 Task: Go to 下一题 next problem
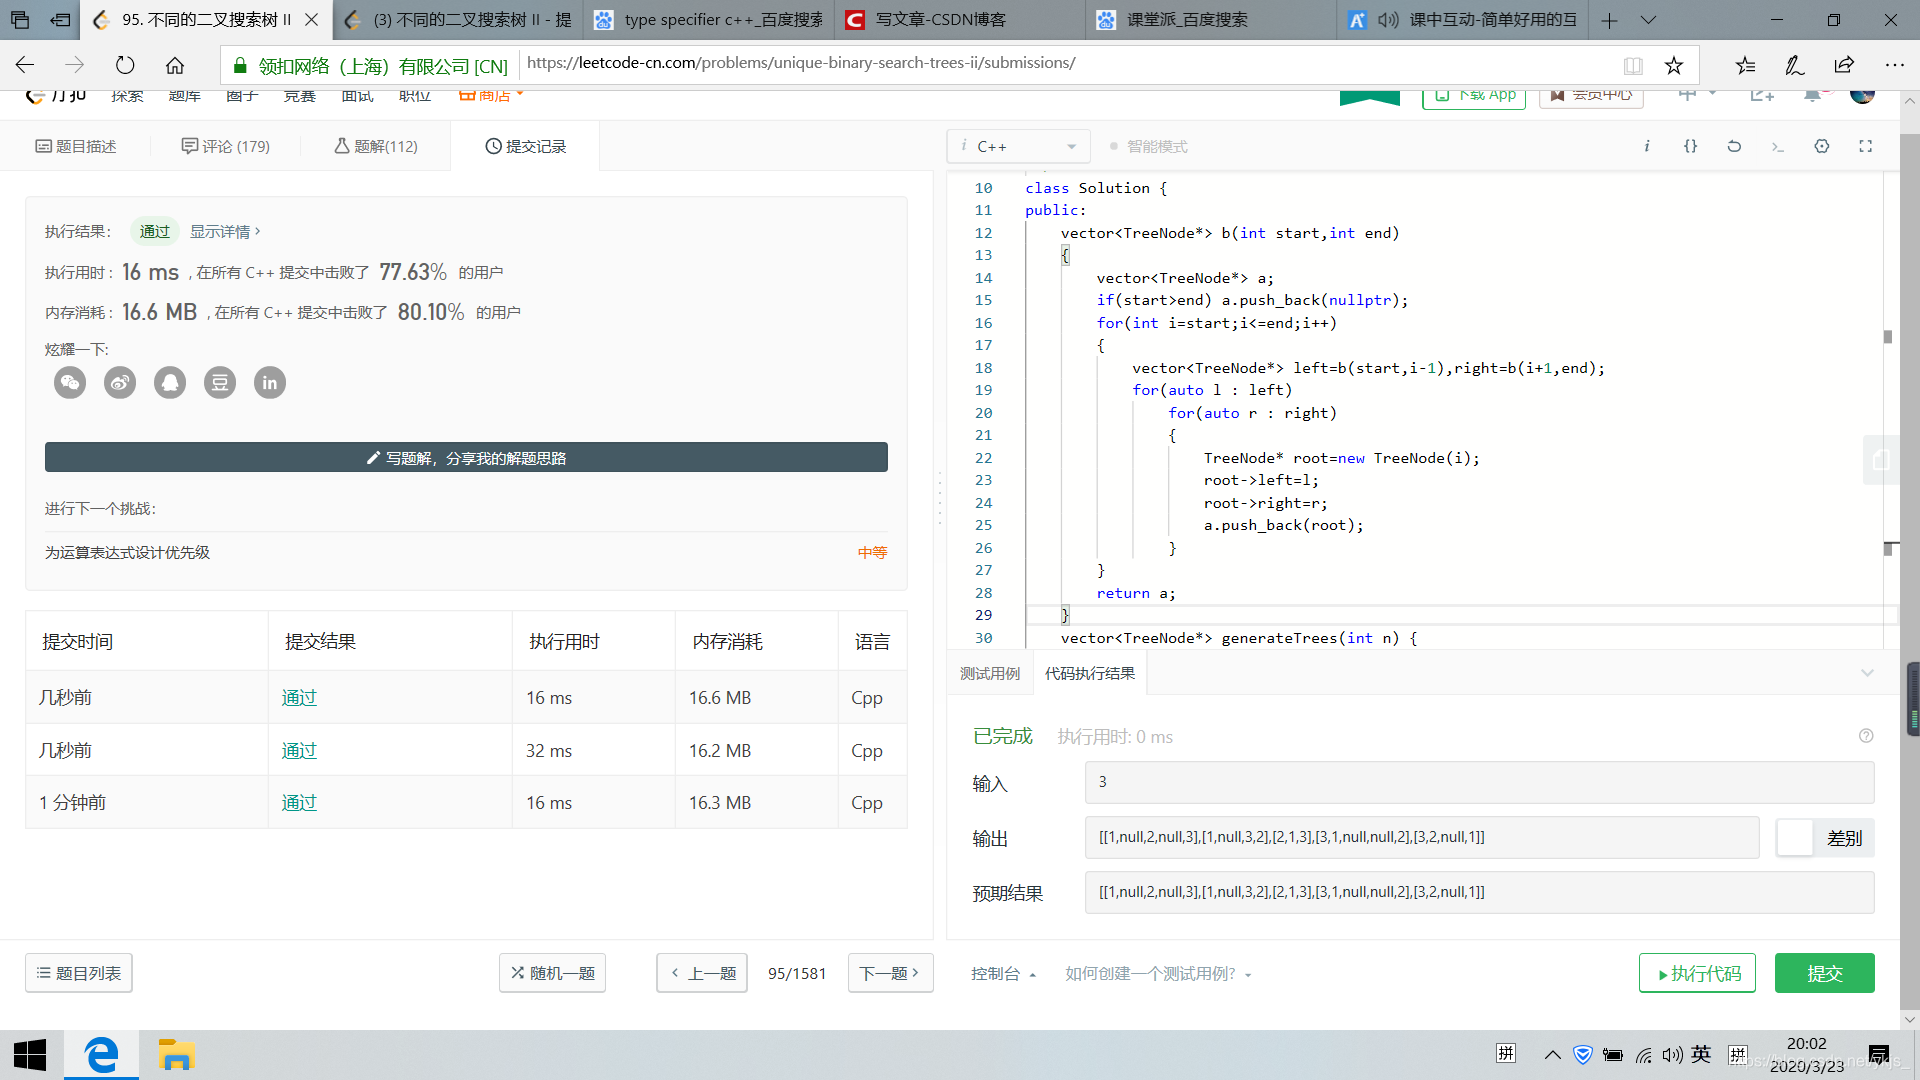[891, 973]
